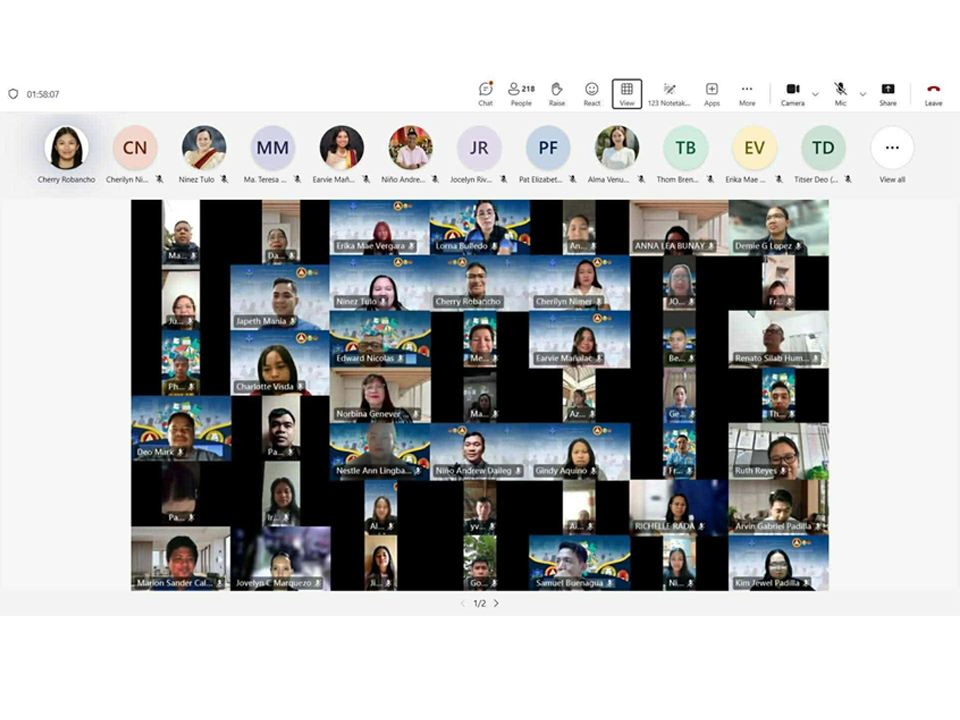Image resolution: width=960 pixels, height=720 pixels.
Task: Go to previous page of video grid
Action: [462, 603]
